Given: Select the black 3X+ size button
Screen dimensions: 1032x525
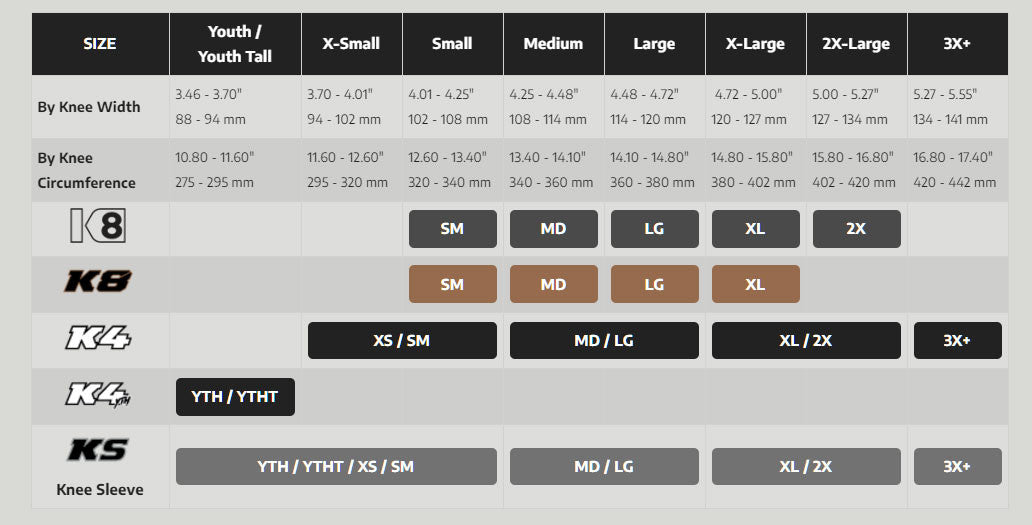Looking at the screenshot, I should (957, 340).
